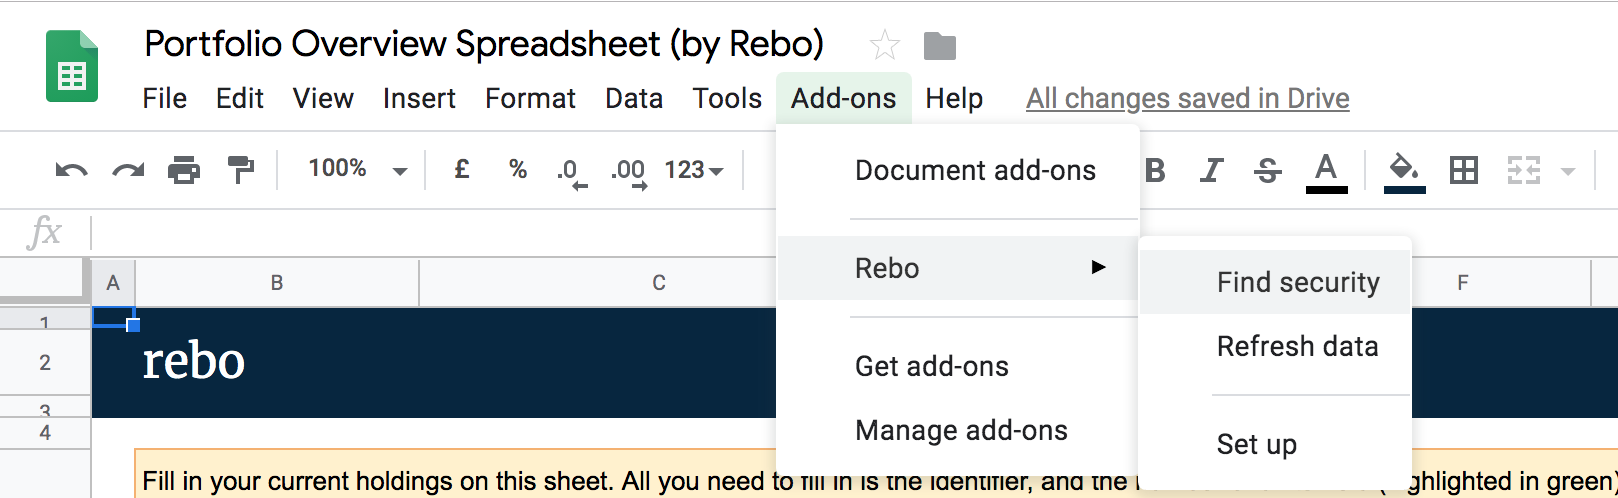Toggle bold formatting
The image size is (1618, 498).
click(1155, 171)
